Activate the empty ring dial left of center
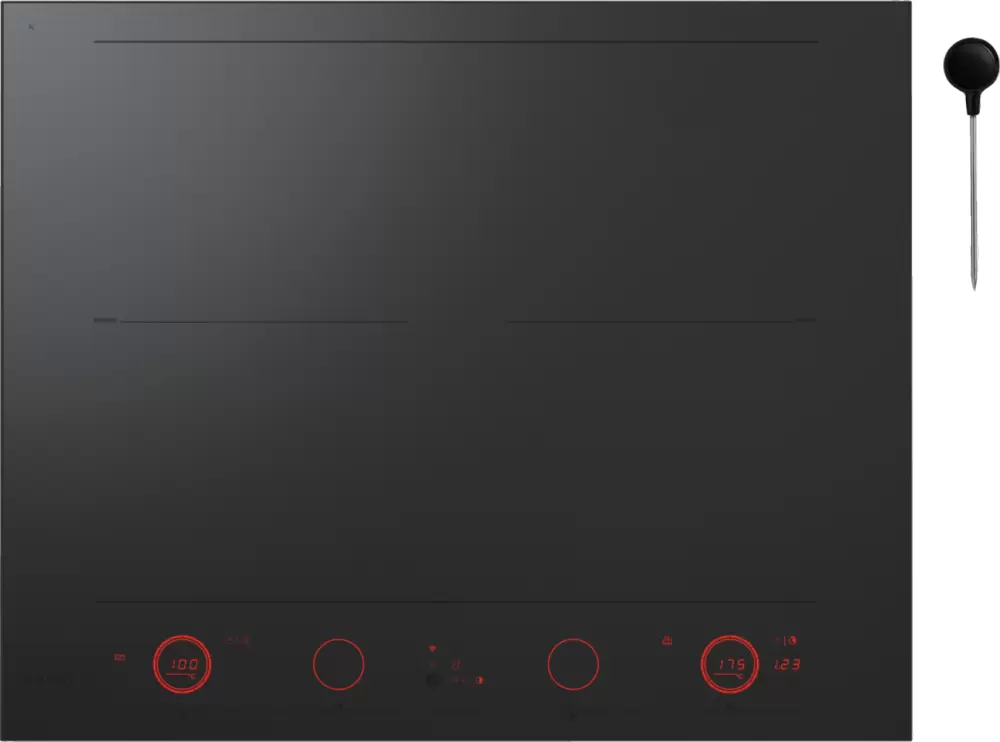Viewport: 1000px width, 742px height. tap(339, 664)
